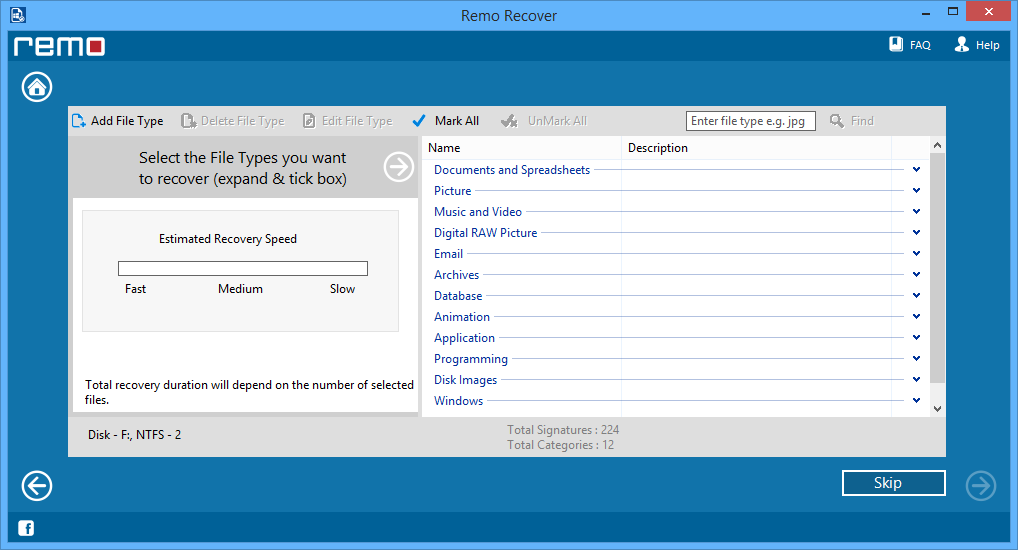Screen dimensions: 1018x550
Task: Click the file type list scrollbar thumb
Action: click(x=937, y=268)
